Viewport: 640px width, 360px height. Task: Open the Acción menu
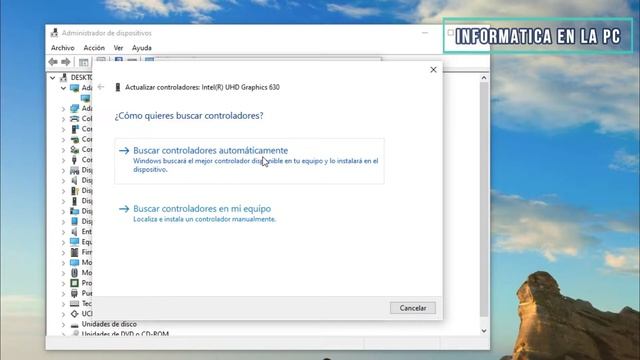pyautogui.click(x=94, y=48)
